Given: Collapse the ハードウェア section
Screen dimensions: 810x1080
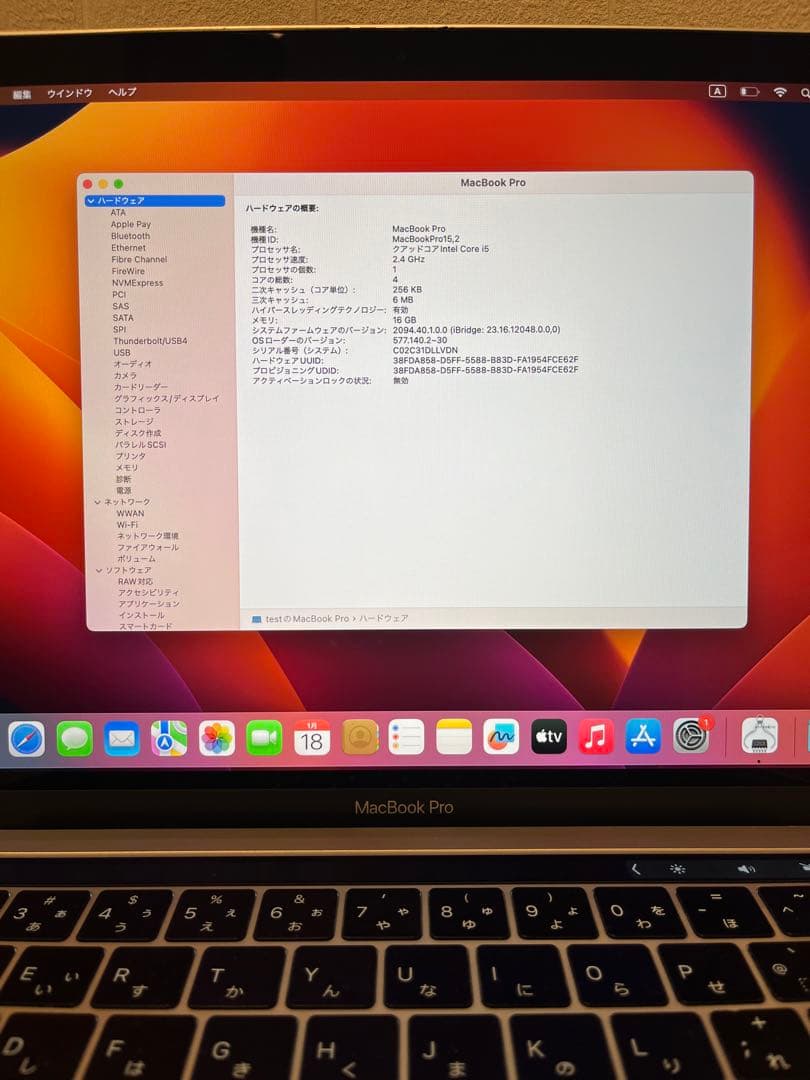Looking at the screenshot, I should click(92, 201).
